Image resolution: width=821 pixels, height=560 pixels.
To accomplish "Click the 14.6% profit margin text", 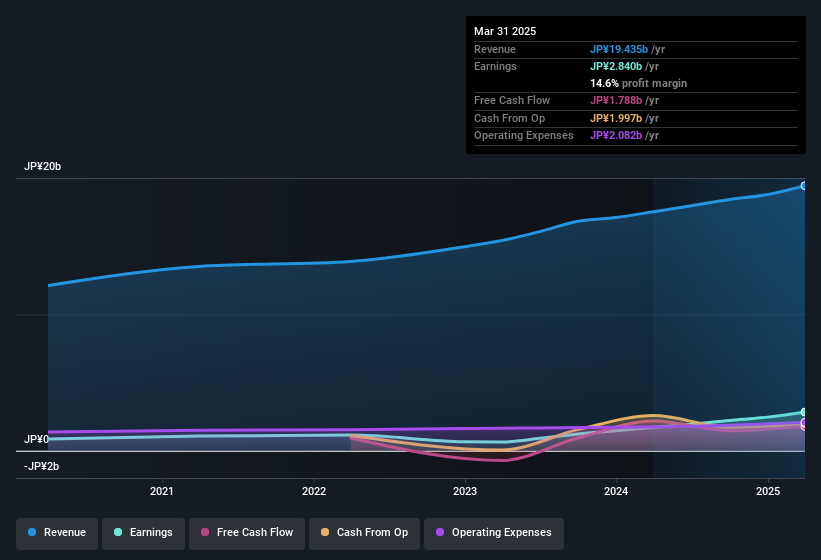I will click(x=638, y=83).
